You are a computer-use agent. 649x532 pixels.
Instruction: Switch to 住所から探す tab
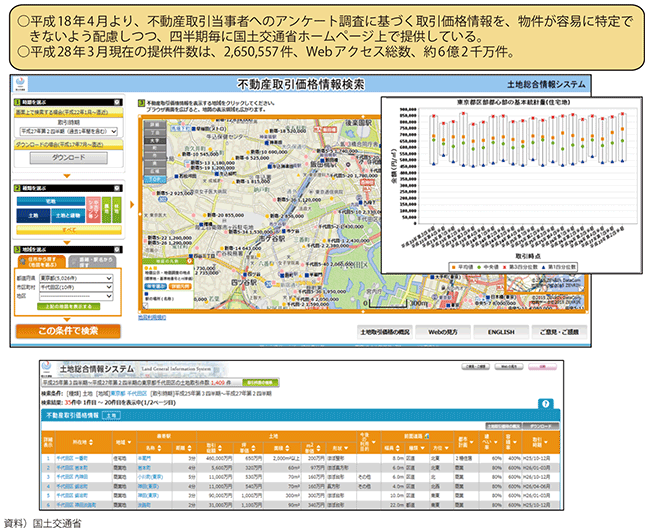click(x=42, y=262)
